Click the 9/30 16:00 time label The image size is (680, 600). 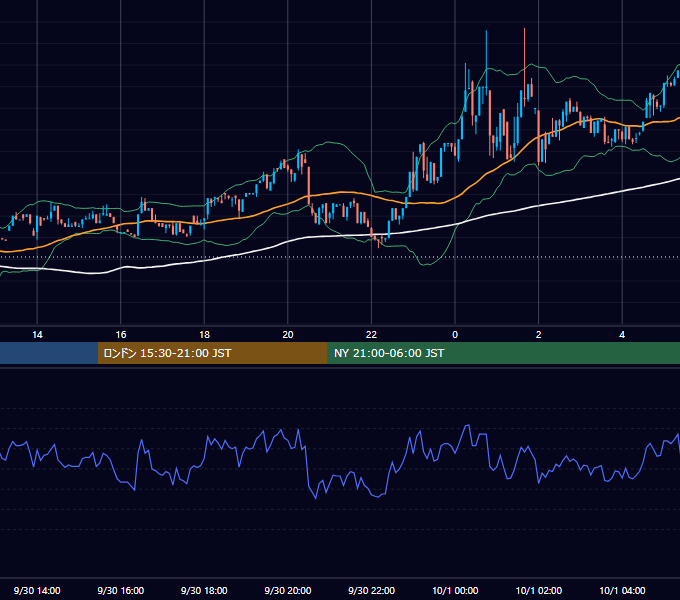121,590
